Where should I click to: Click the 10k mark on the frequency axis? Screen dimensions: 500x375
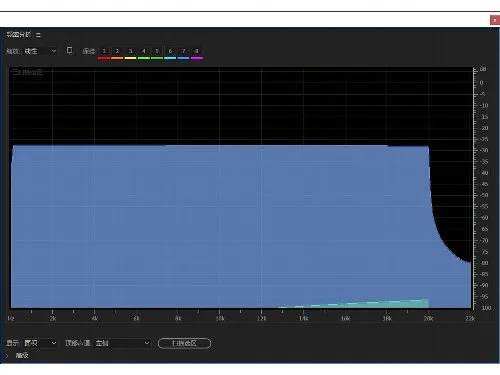(220, 318)
